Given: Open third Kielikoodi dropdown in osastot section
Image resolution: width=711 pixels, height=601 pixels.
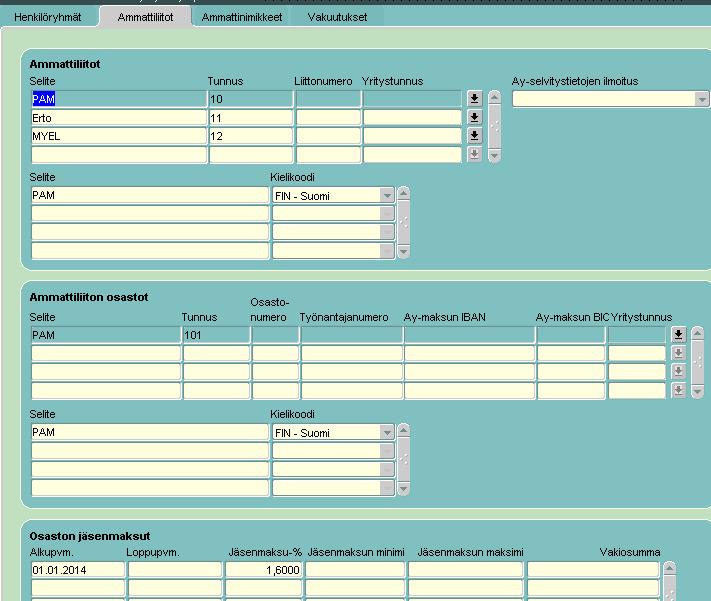Looking at the screenshot, I should (x=387, y=469).
